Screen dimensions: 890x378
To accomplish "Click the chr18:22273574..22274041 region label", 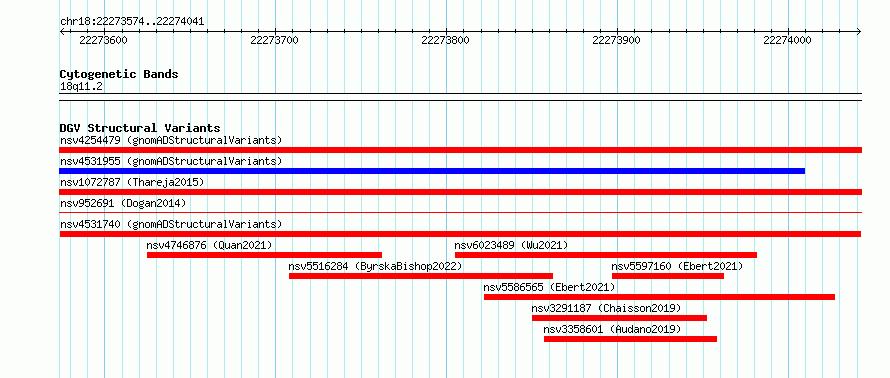I will click(132, 22).
